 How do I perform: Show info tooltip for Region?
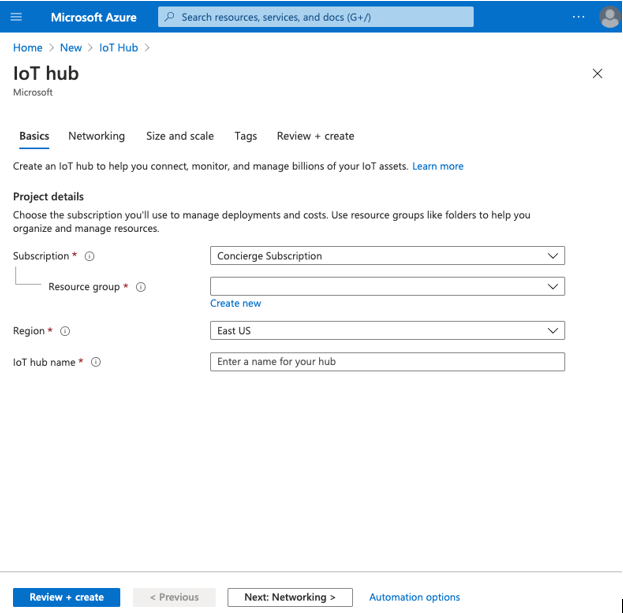[65, 331]
